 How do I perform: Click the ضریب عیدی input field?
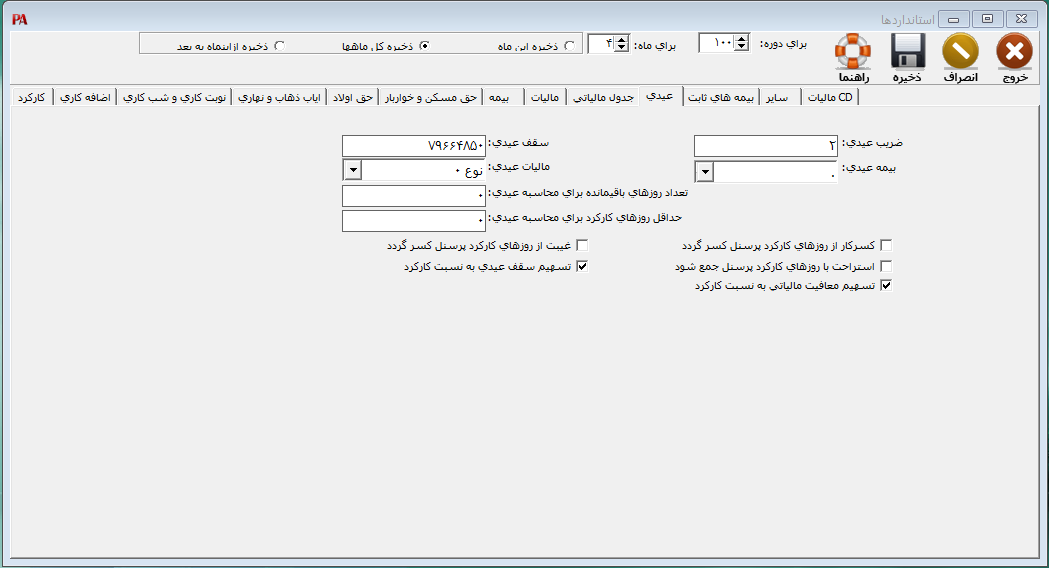(765, 147)
